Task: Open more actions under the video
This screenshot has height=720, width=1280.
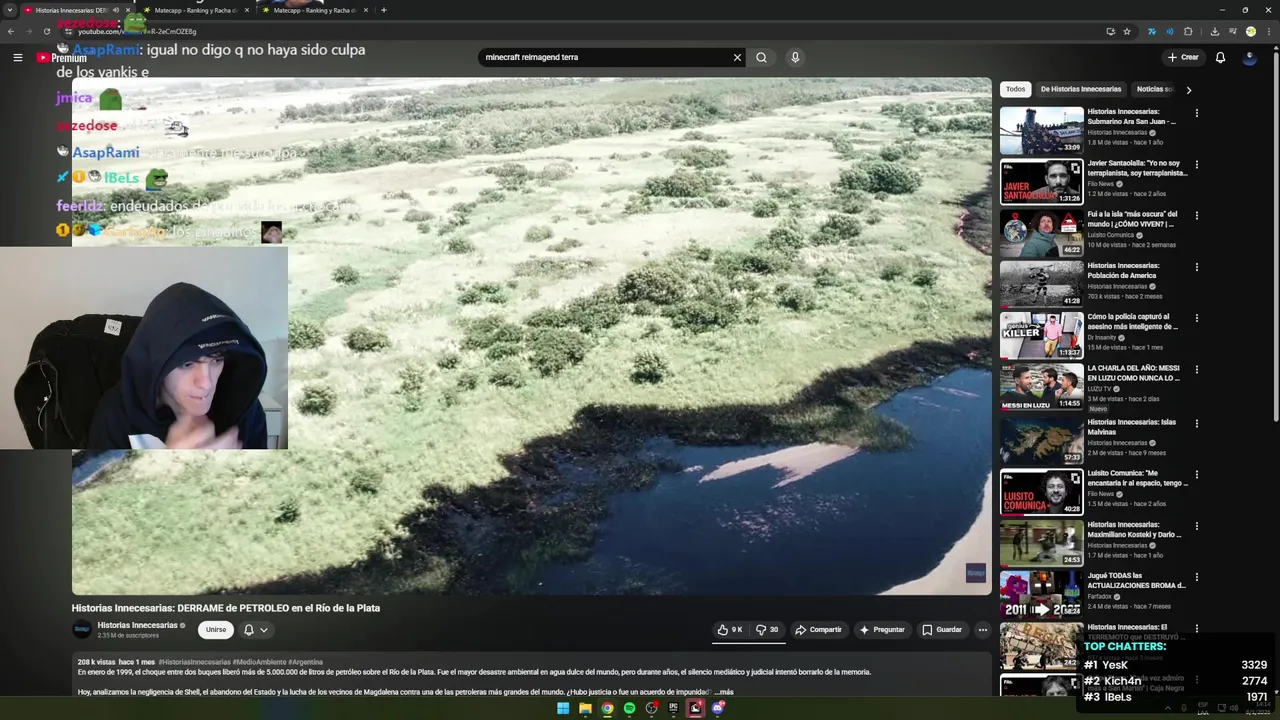Action: [x=982, y=630]
